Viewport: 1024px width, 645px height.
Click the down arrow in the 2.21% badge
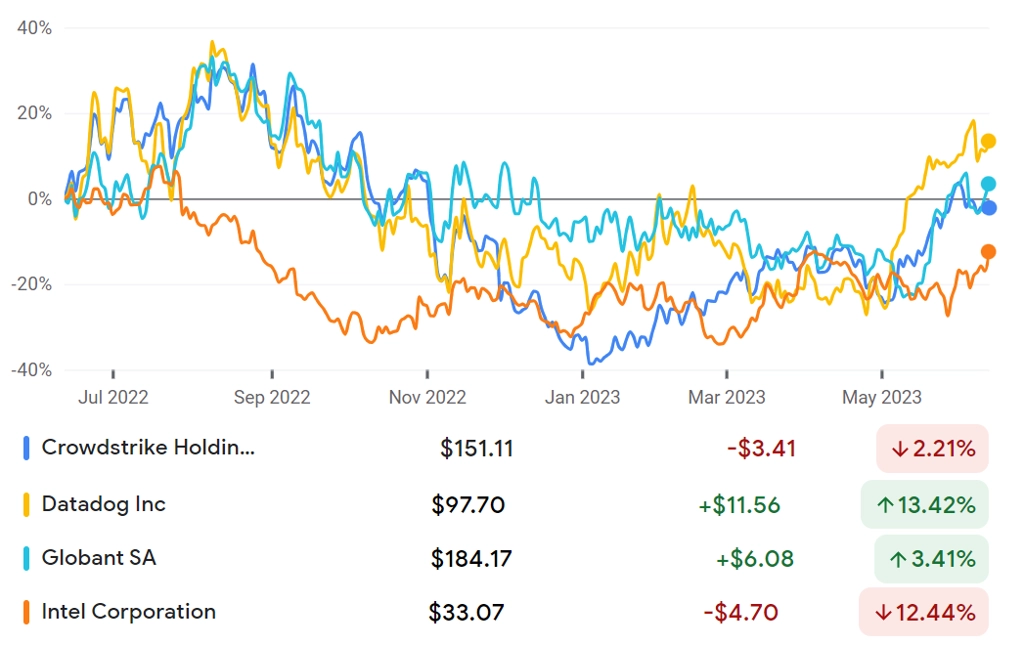[900, 449]
